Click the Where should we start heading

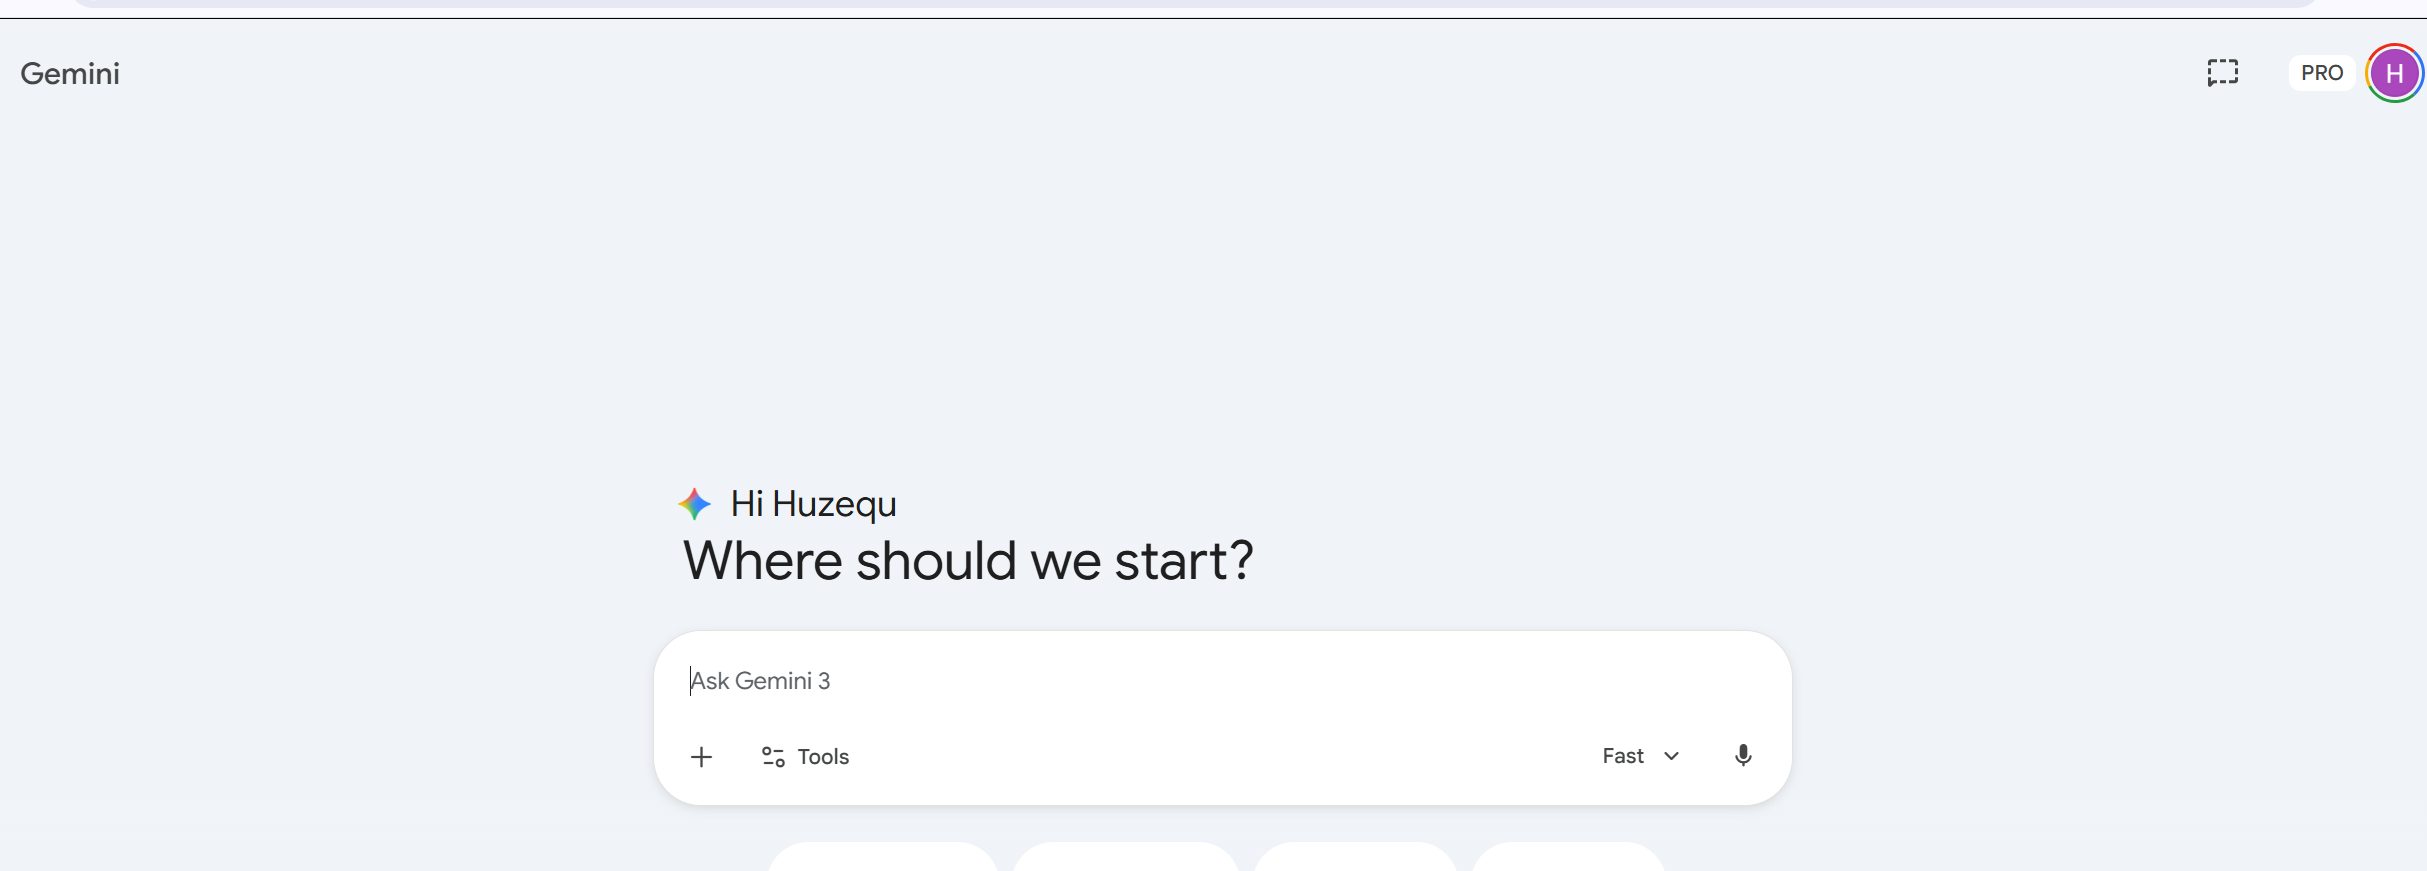pyautogui.click(x=968, y=561)
